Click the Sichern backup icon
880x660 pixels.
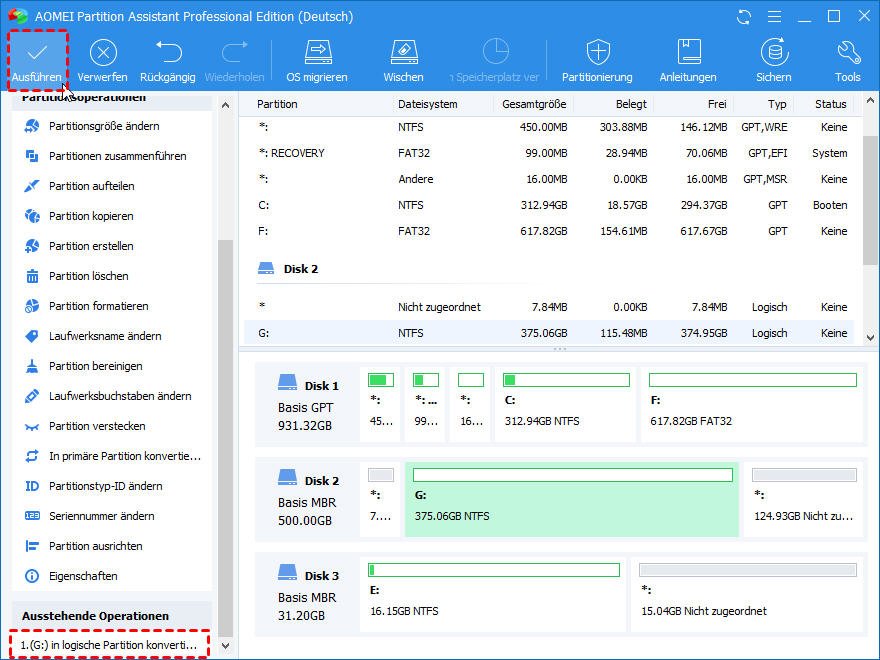pos(773,52)
